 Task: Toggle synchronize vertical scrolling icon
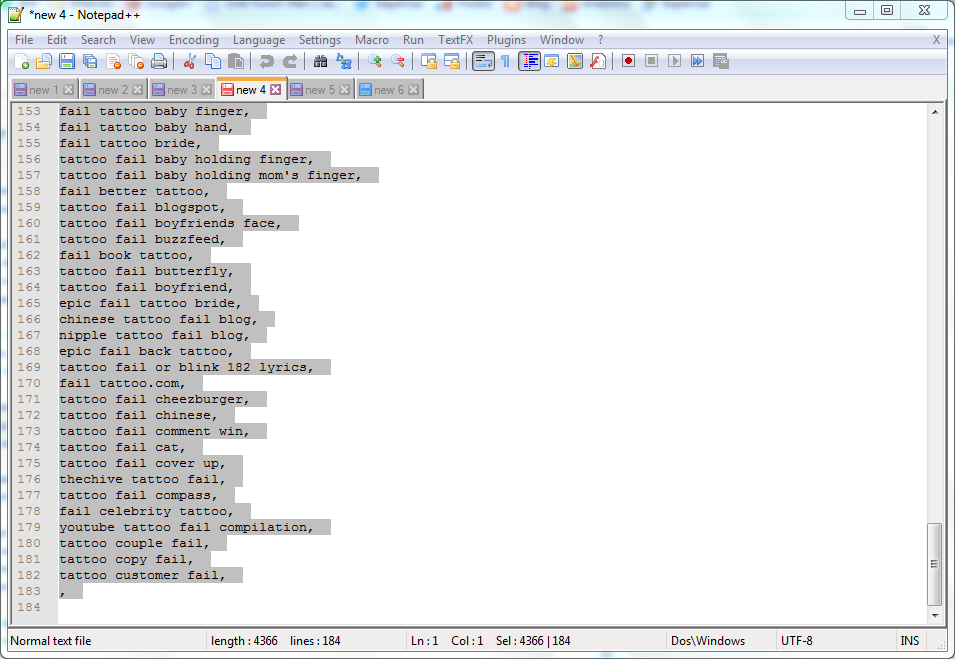tap(429, 61)
